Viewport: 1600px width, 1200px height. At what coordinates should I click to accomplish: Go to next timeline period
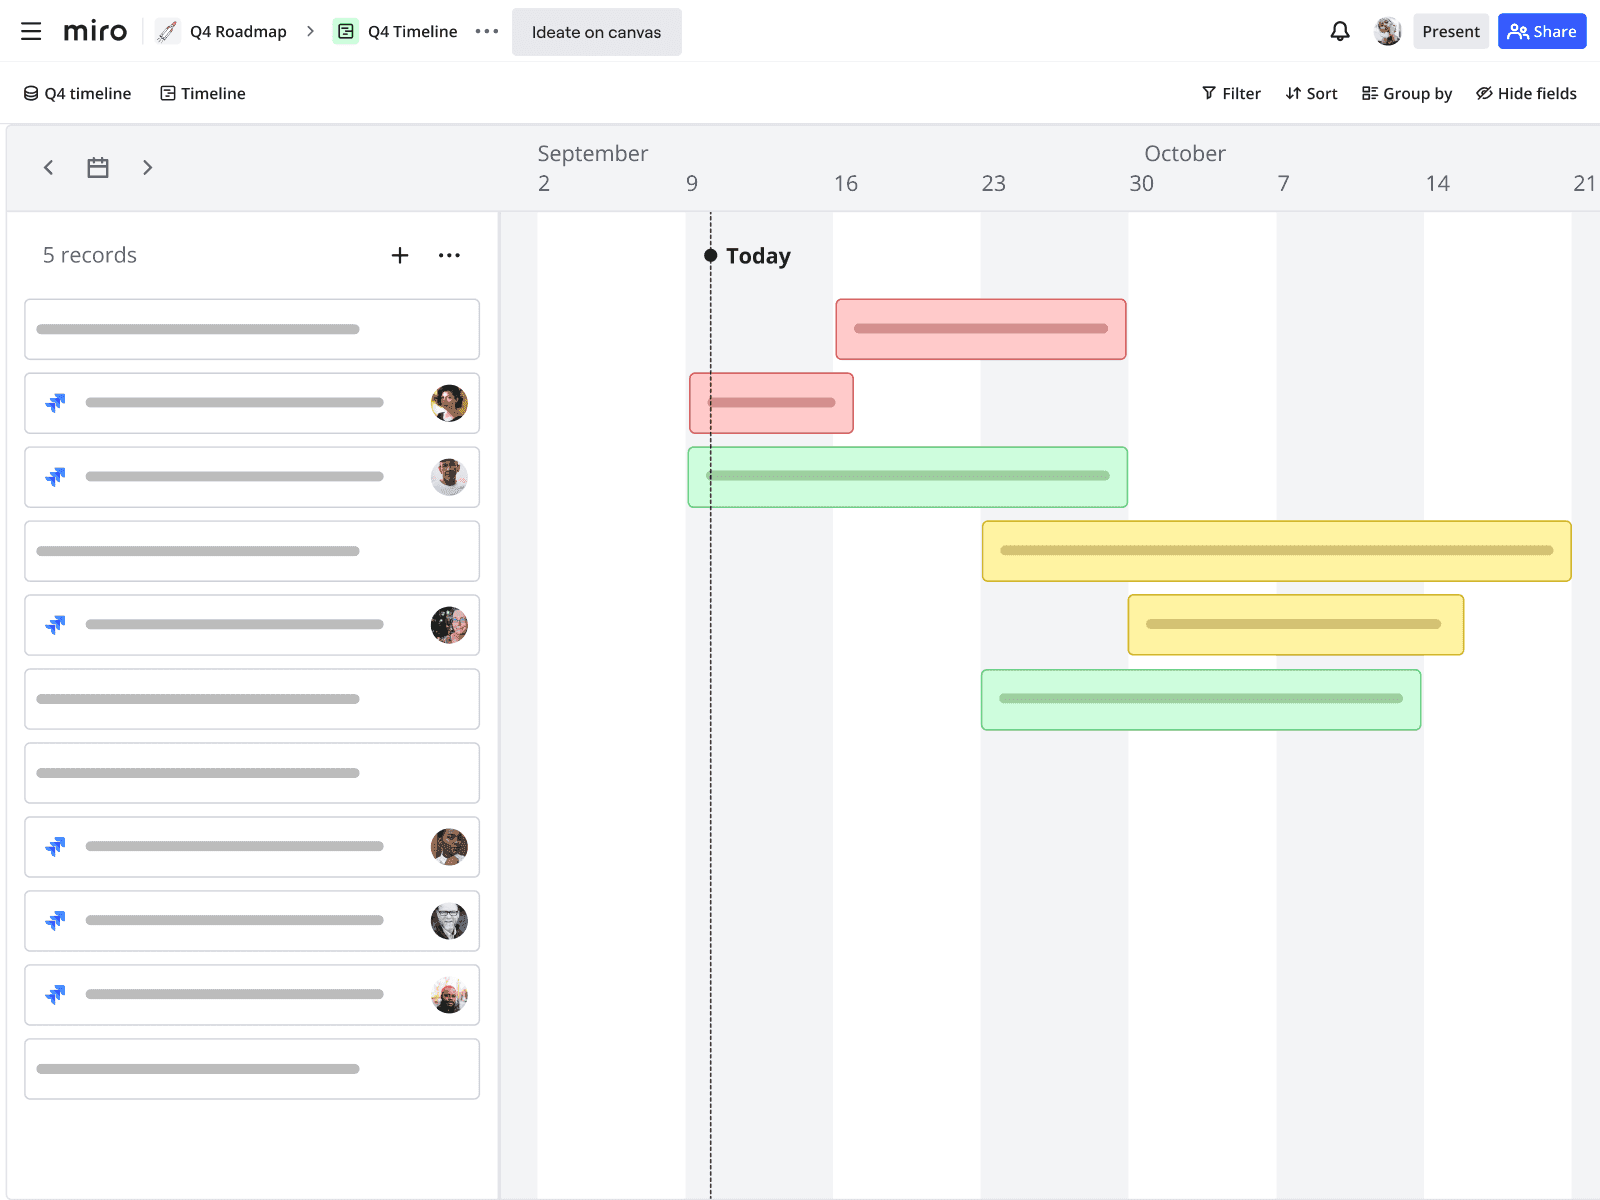147,168
